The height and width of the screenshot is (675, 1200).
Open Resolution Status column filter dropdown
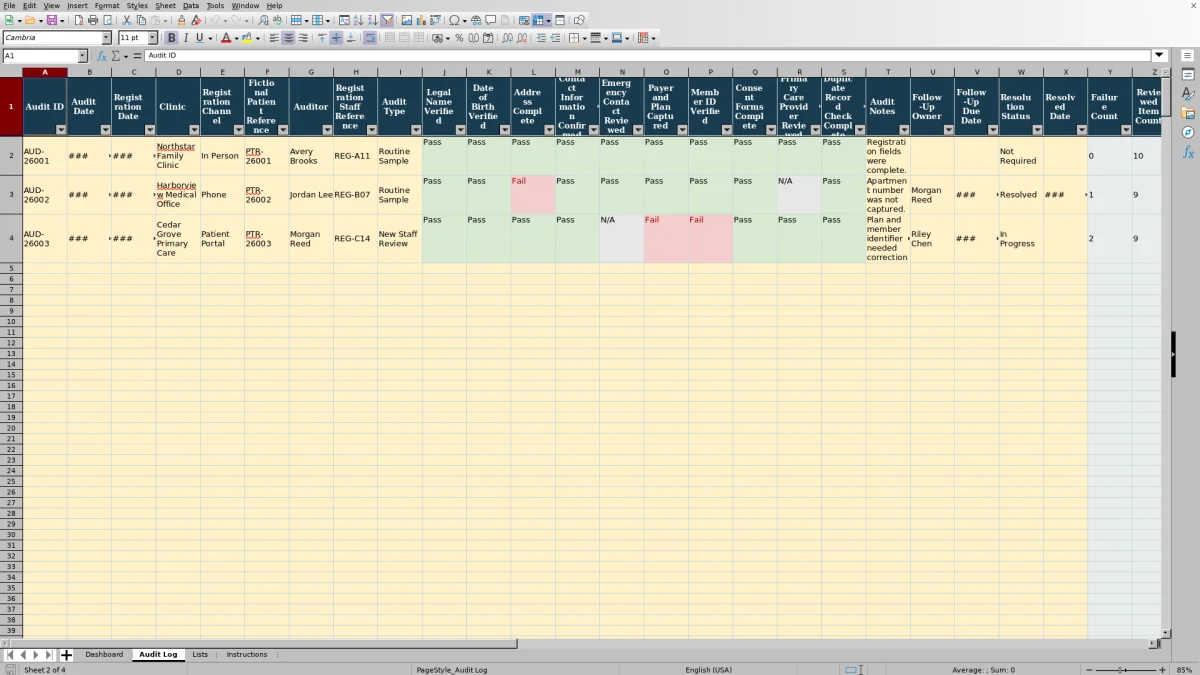[1037, 130]
